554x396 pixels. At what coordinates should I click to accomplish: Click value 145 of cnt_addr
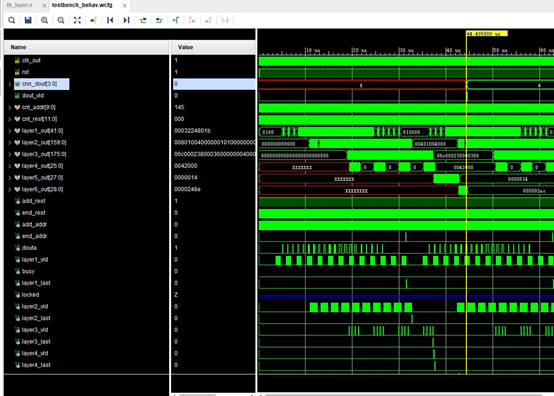(x=179, y=107)
